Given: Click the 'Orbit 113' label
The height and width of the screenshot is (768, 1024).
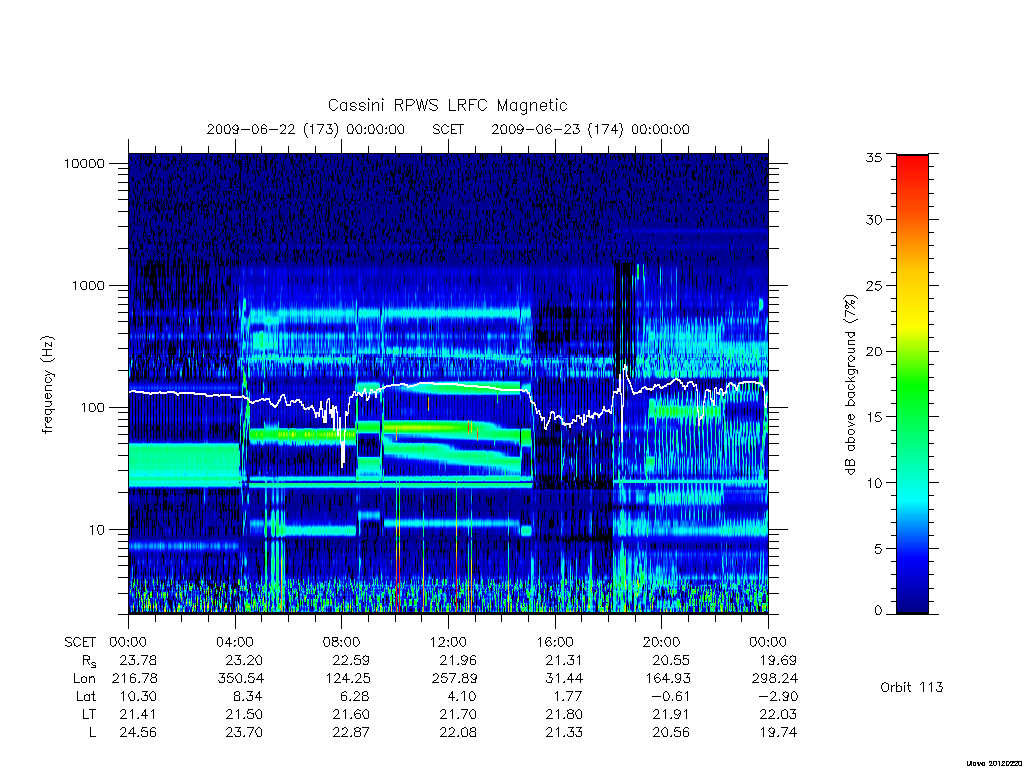Looking at the screenshot, I should tap(912, 687).
